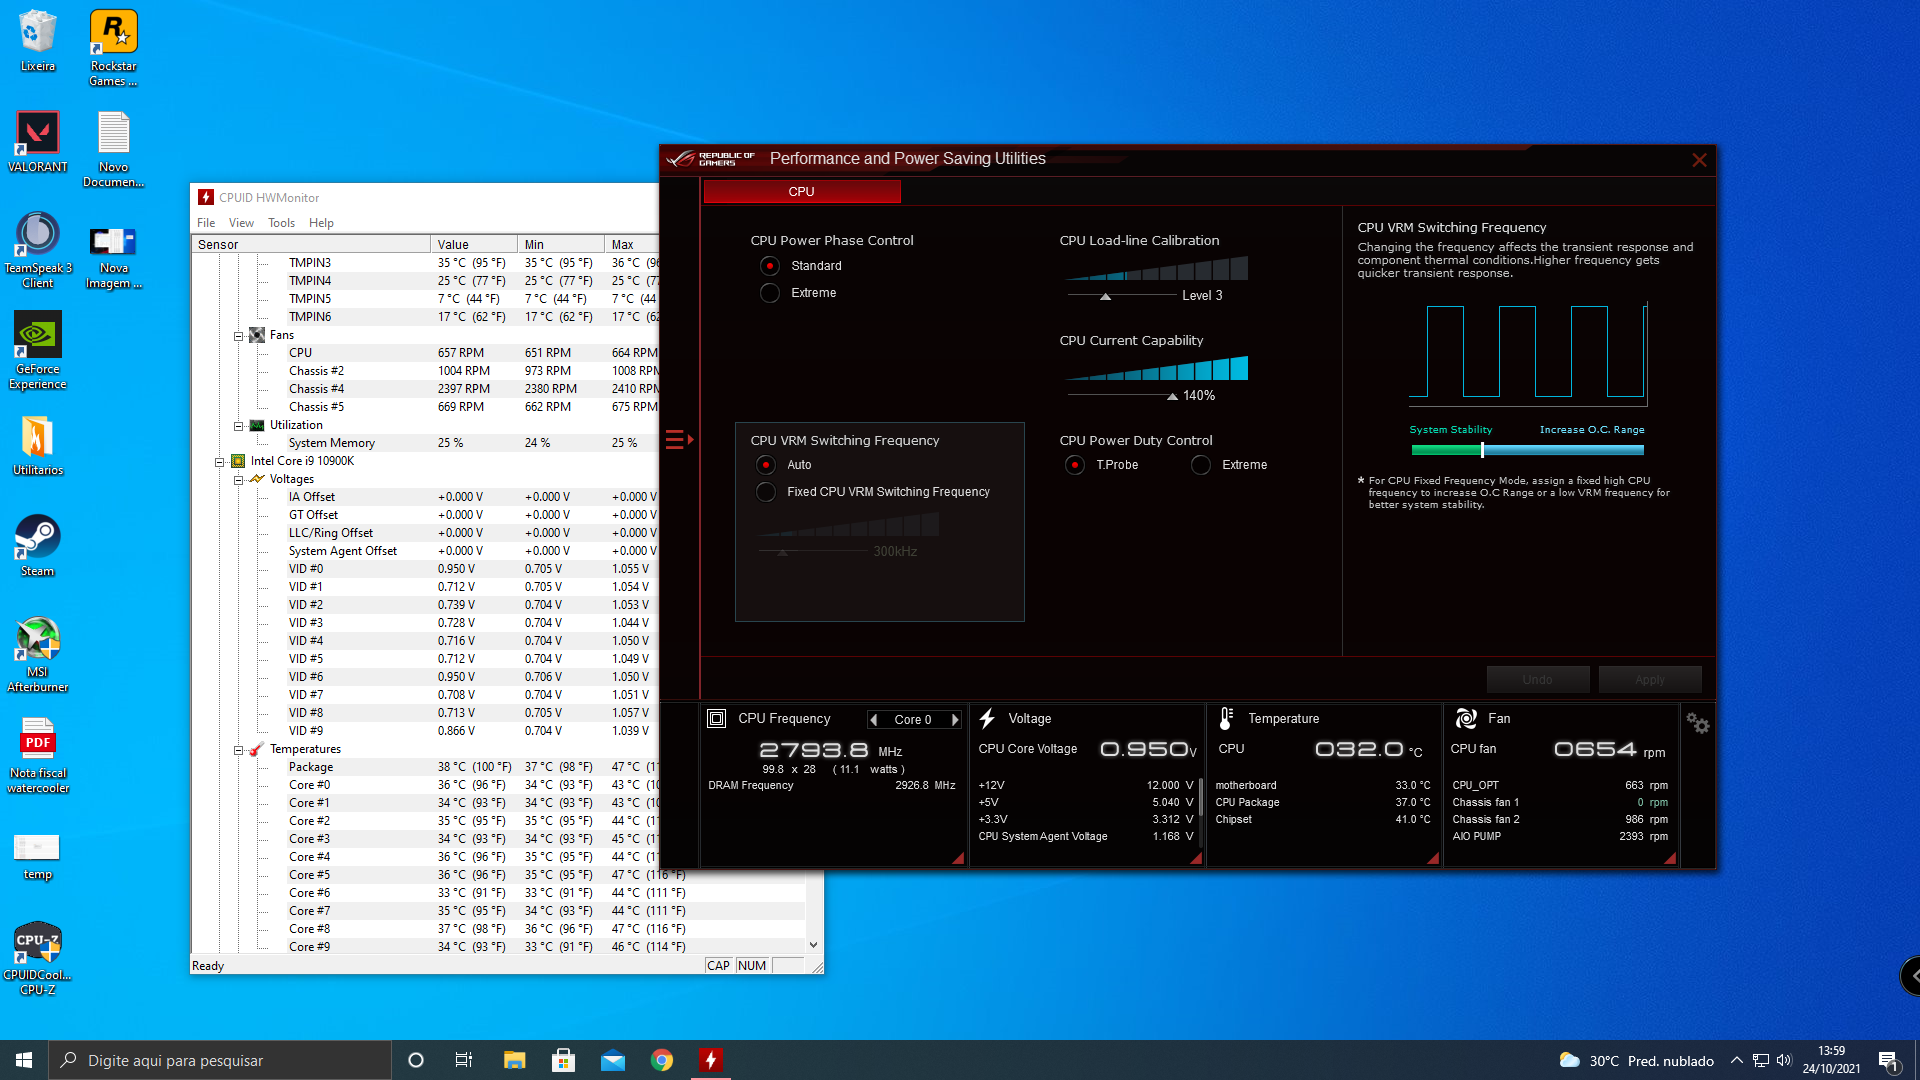Launch CPUID CPU-Z shortcut
The width and height of the screenshot is (1920, 1080).
click(x=37, y=958)
